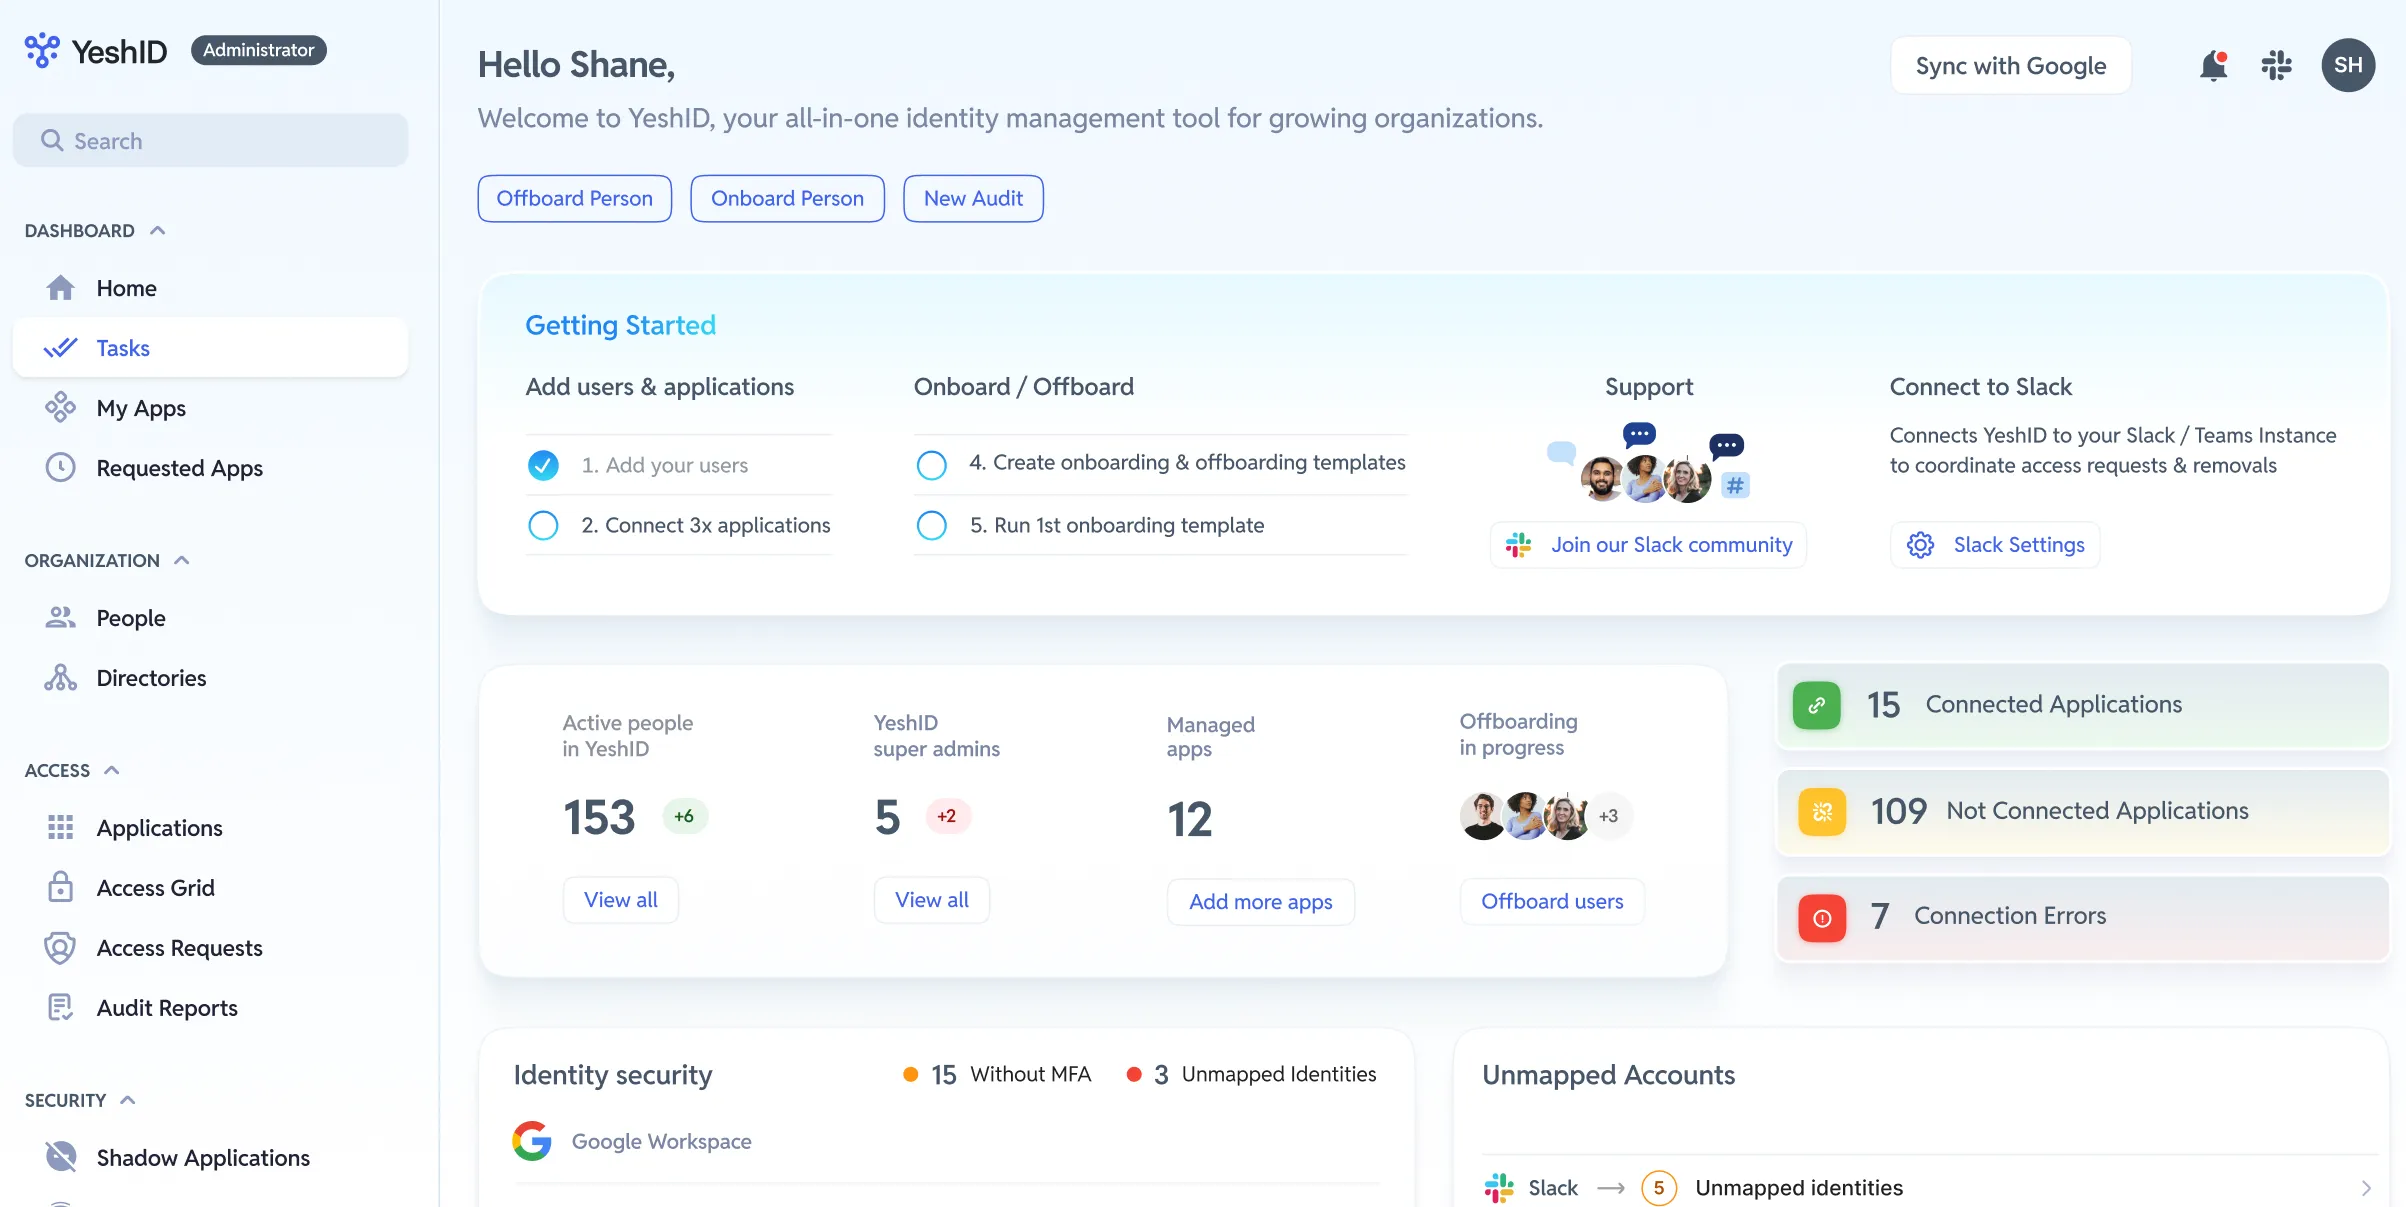
Task: Click the YeshID logo icon
Action: (x=42, y=50)
